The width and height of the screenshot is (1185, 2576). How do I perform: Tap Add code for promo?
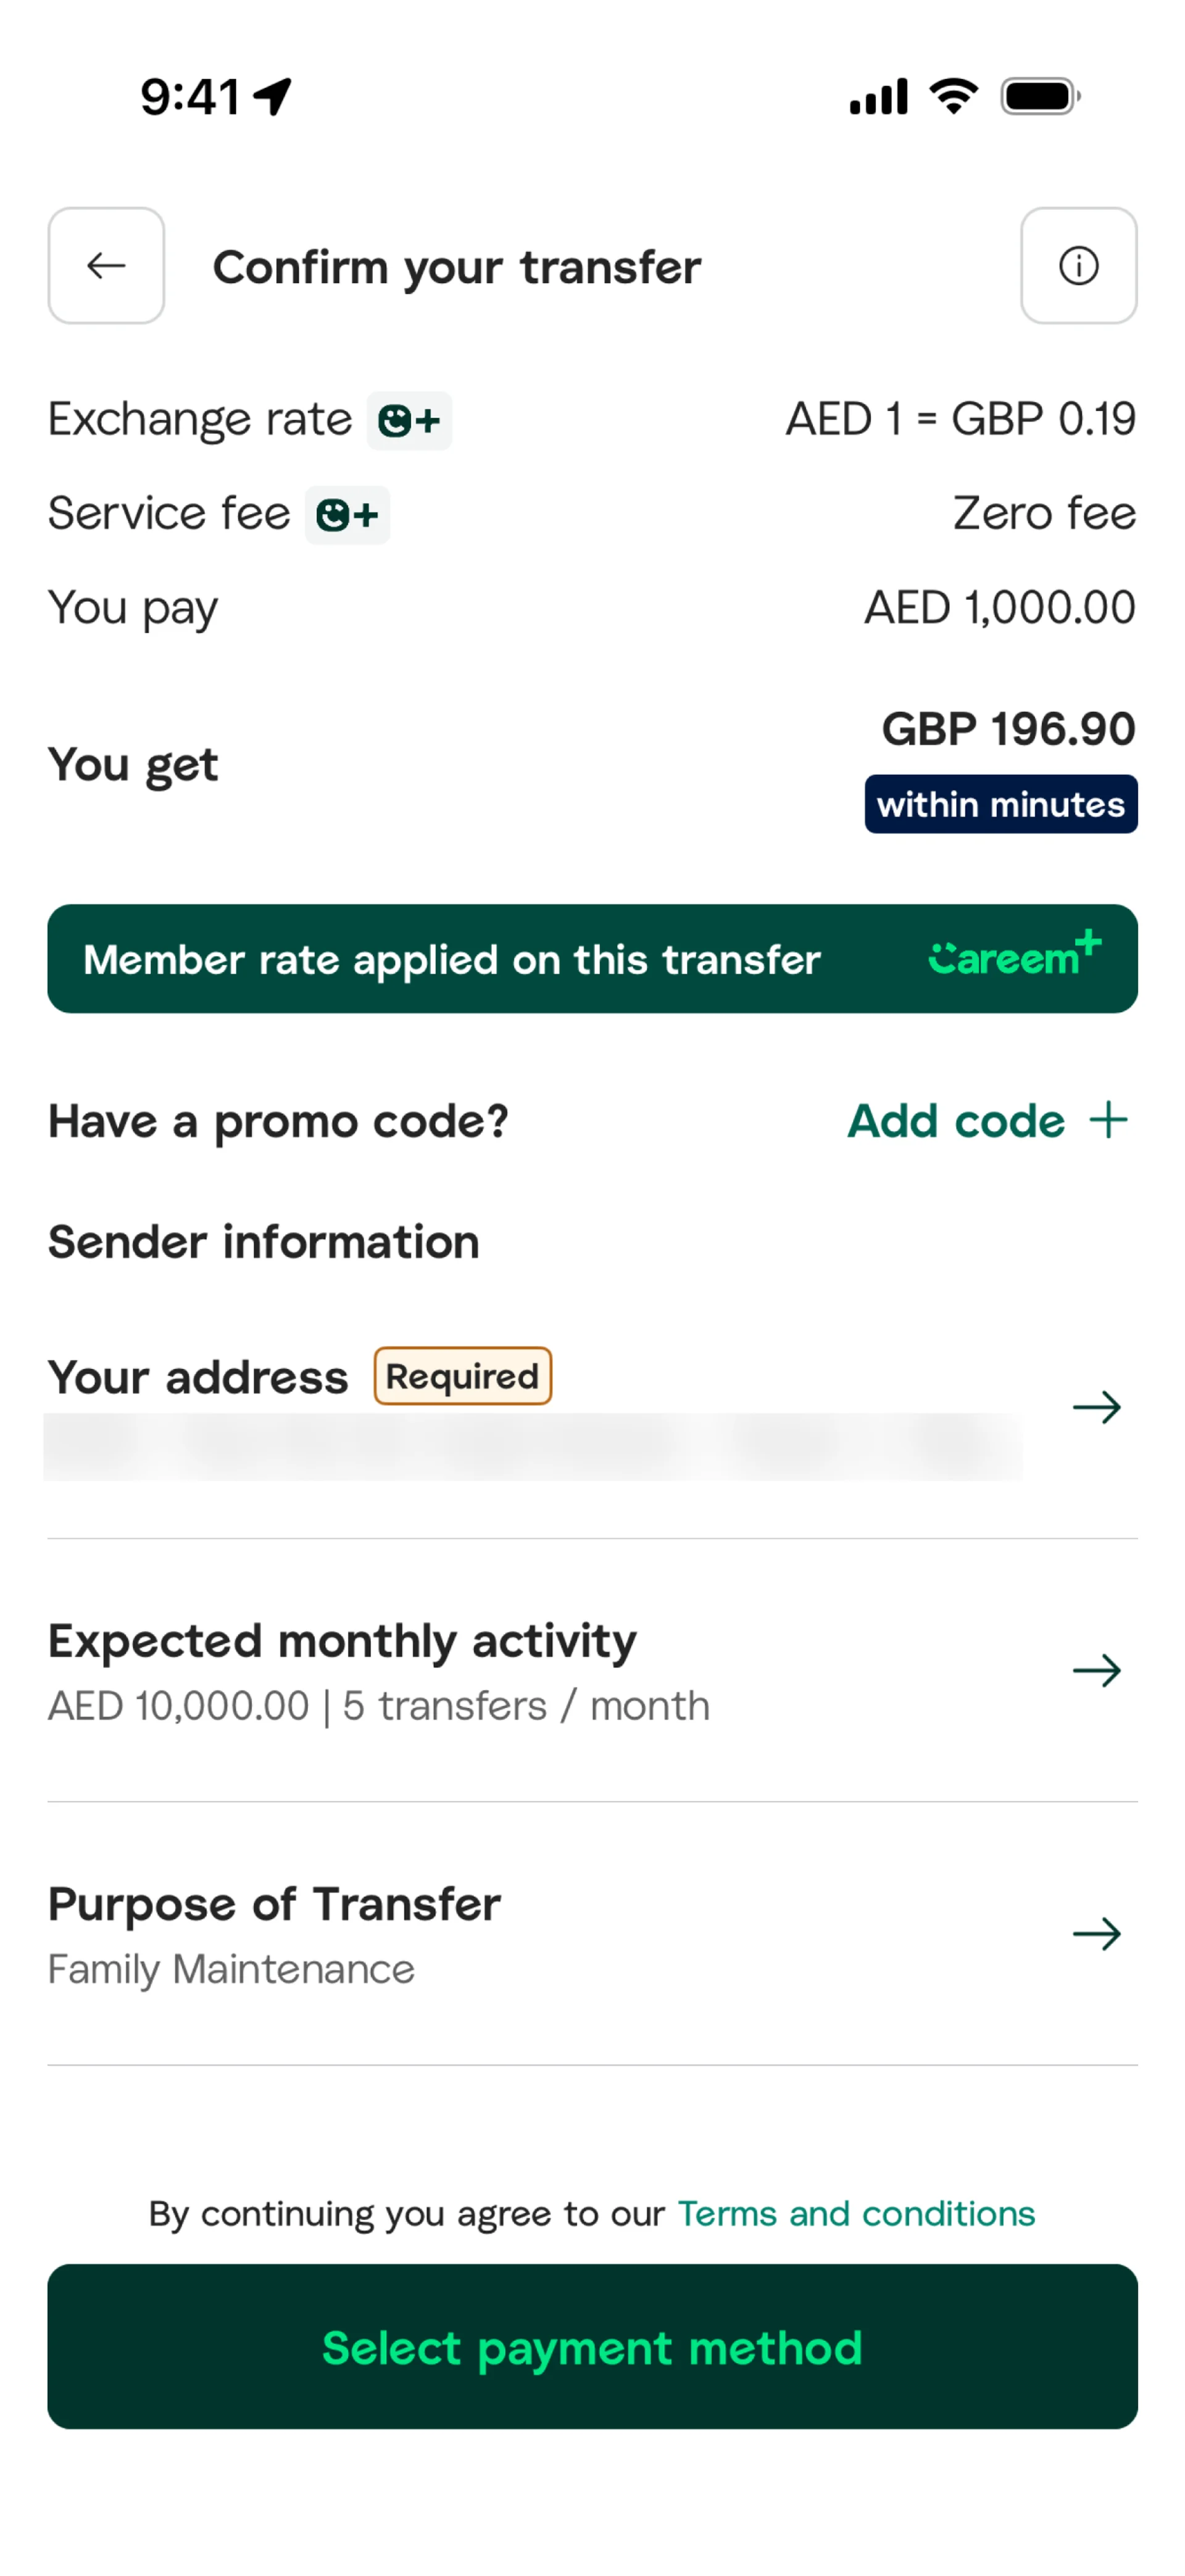pyautogui.click(x=956, y=1121)
